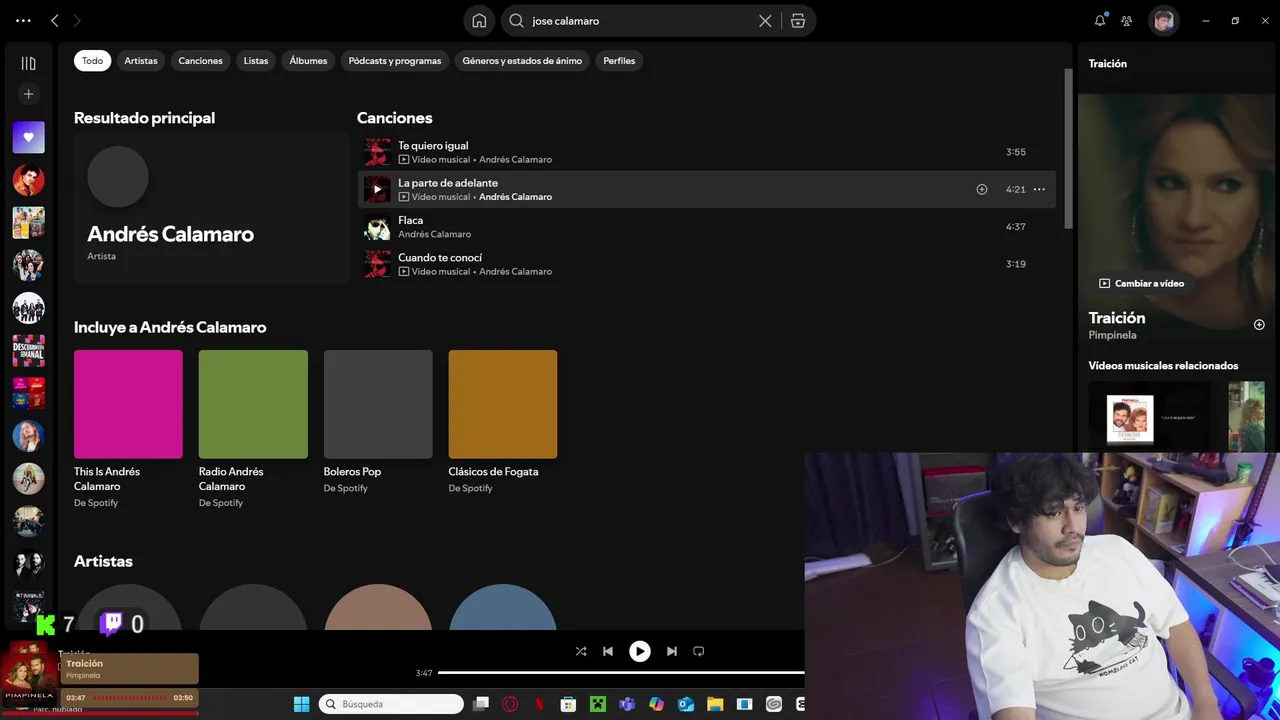Screen dimensions: 1280x720
Task: Open Microsoft Store from taskbar
Action: pos(568,704)
